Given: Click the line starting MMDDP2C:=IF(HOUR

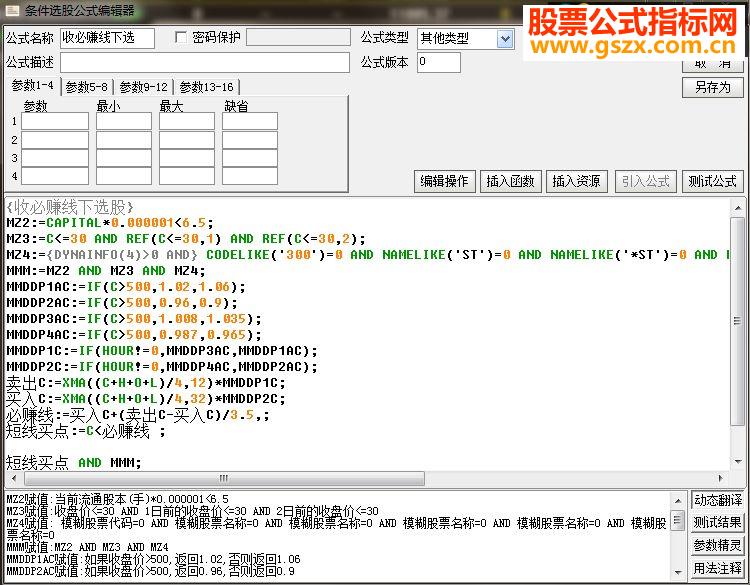Looking at the screenshot, I should [162, 366].
